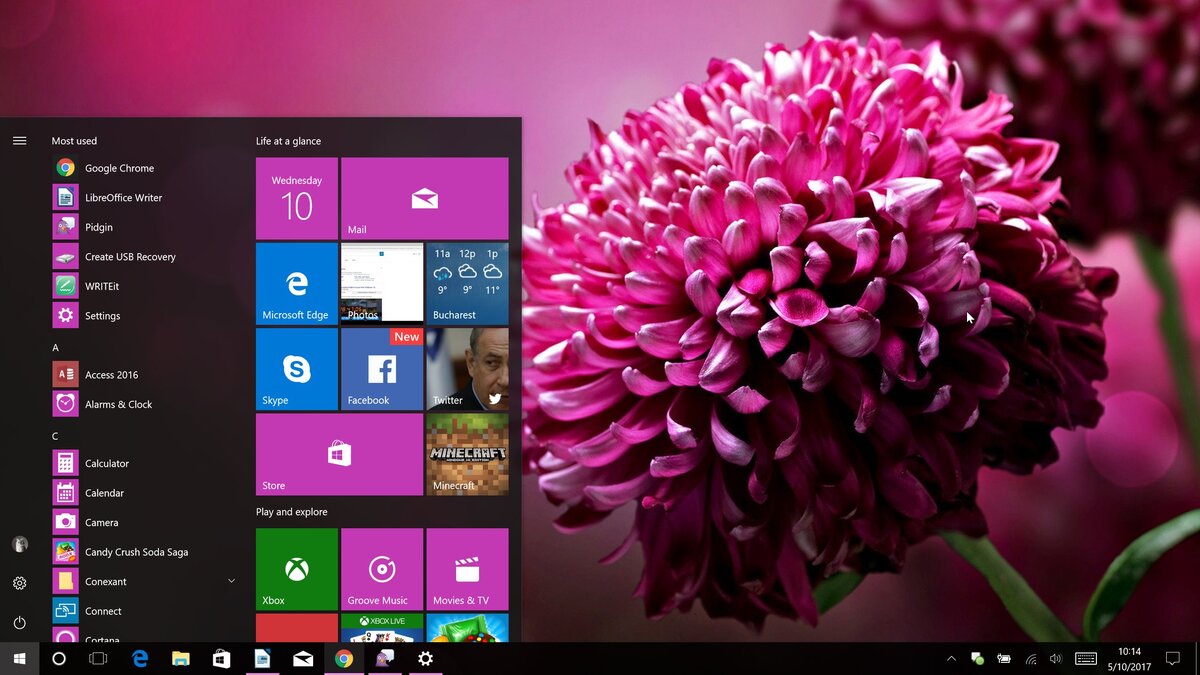Screen dimensions: 1200x675
Task: Launch Edge from the taskbar
Action: coord(140,658)
